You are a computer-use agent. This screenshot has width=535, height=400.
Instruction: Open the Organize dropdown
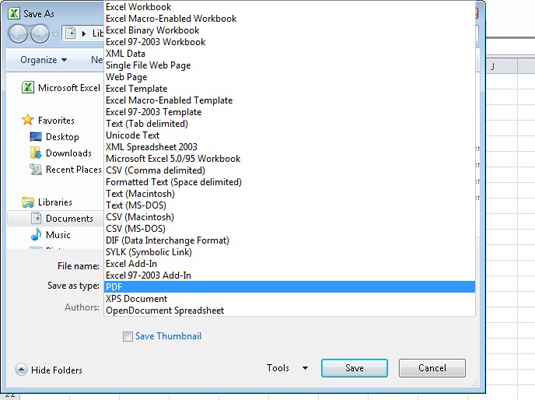(x=43, y=60)
